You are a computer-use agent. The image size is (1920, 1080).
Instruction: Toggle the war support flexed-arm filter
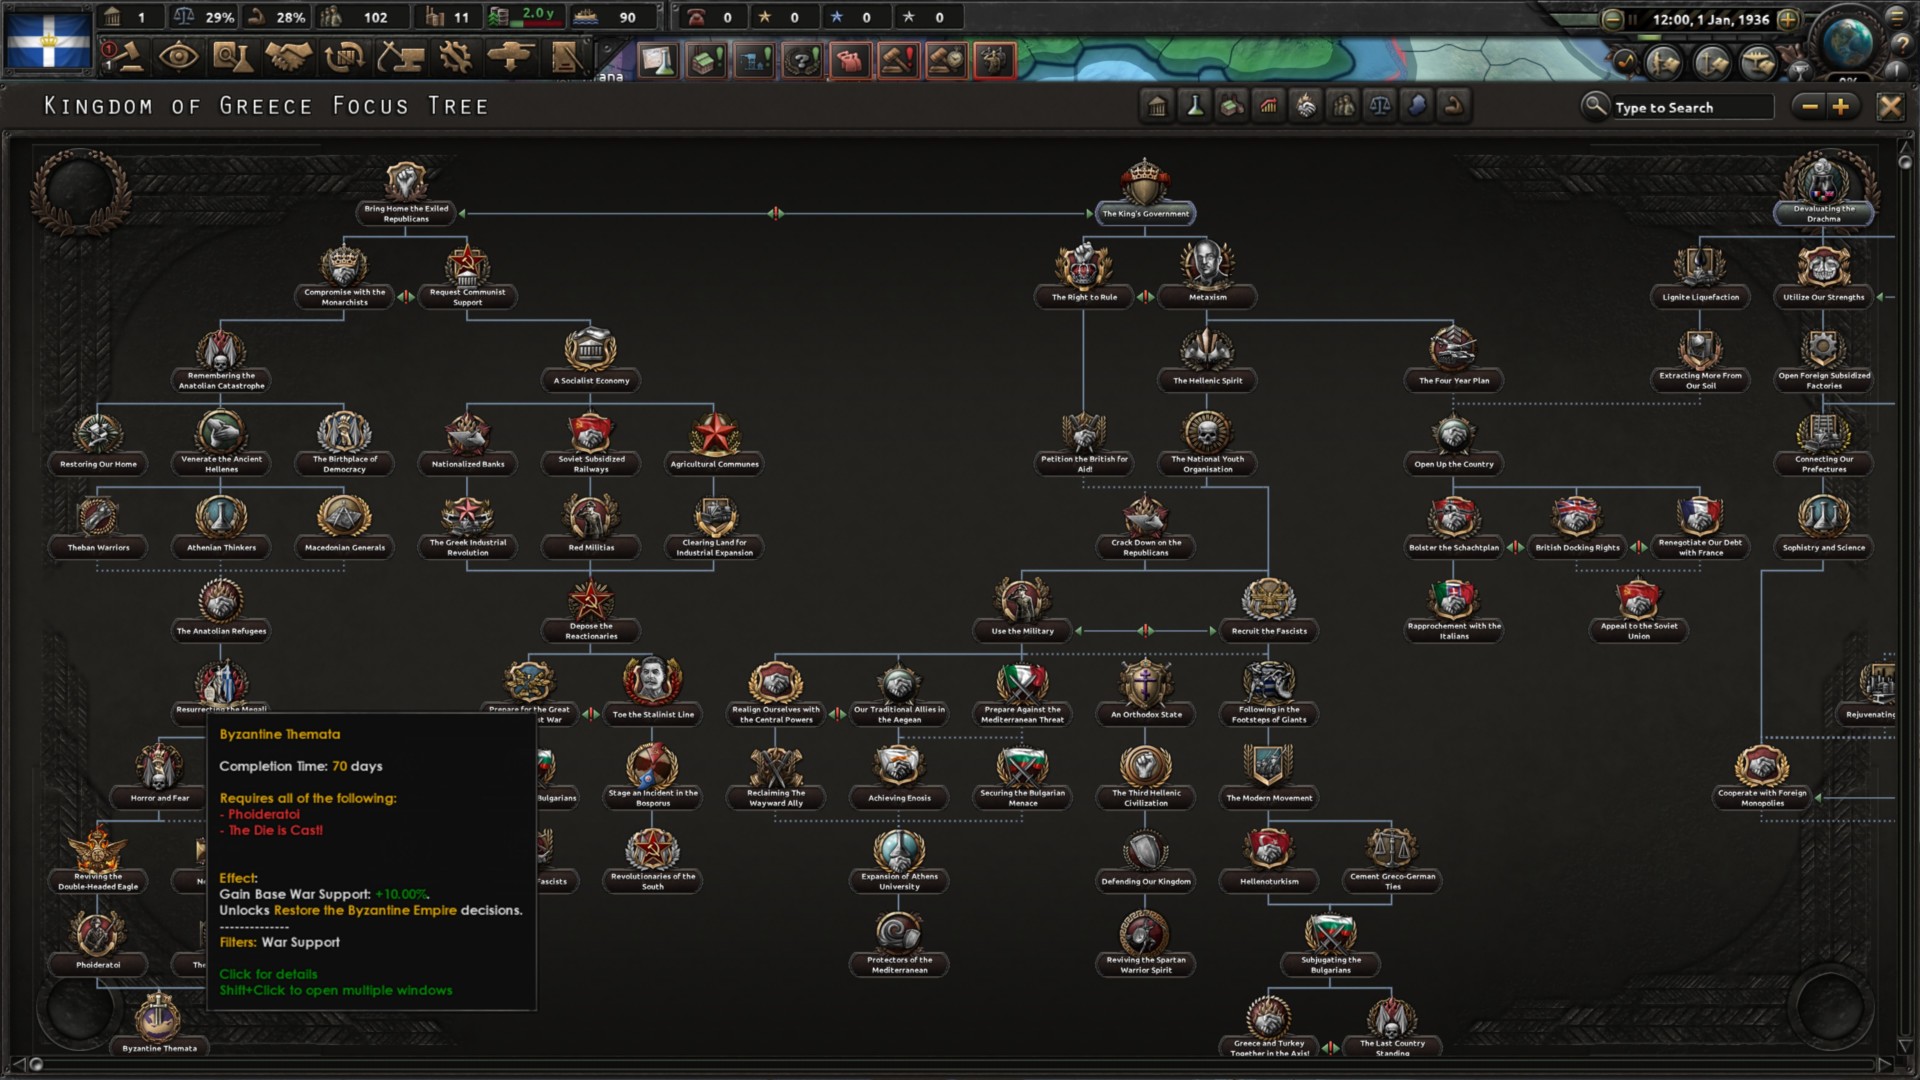tap(1454, 106)
